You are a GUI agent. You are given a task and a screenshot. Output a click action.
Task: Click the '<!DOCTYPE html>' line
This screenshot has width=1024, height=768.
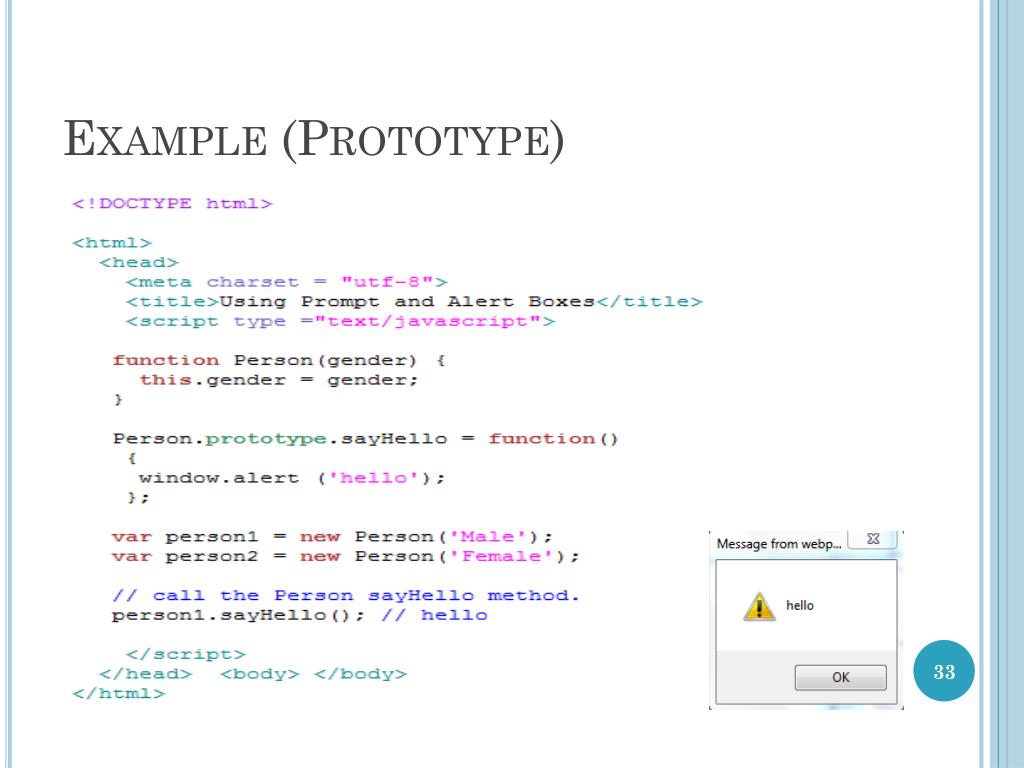(x=172, y=204)
